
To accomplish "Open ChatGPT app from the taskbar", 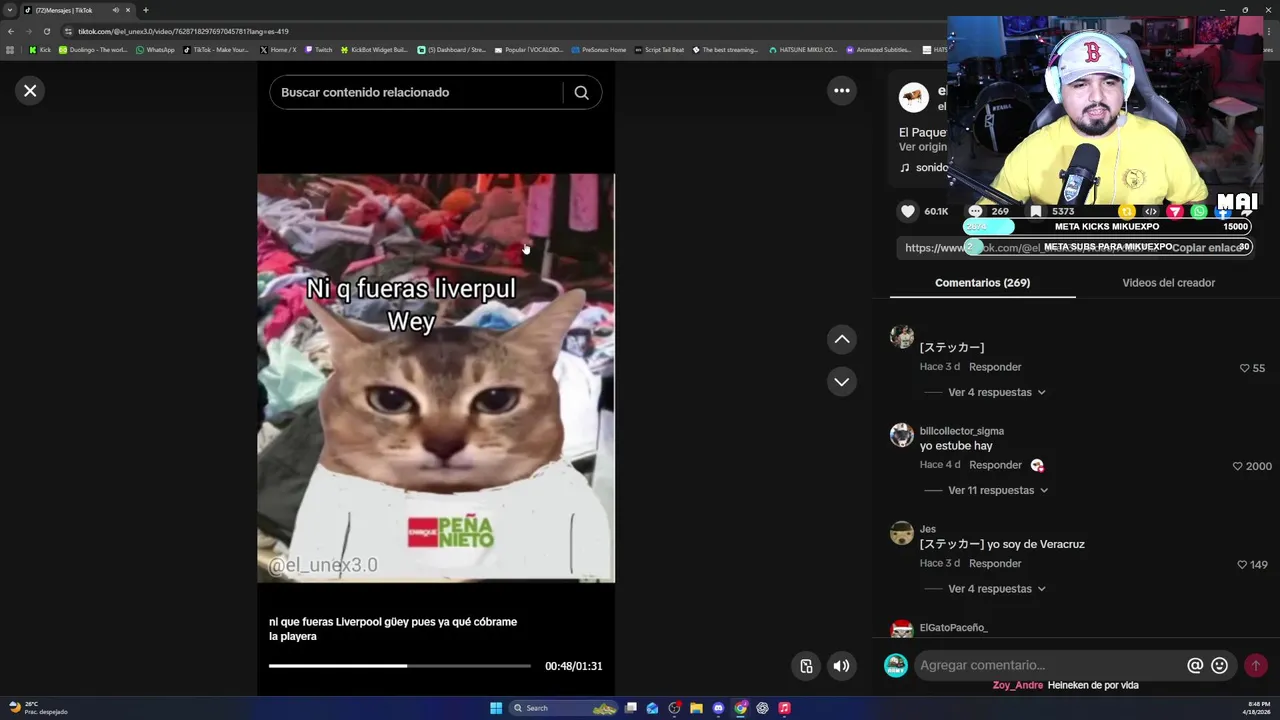I will (762, 708).
